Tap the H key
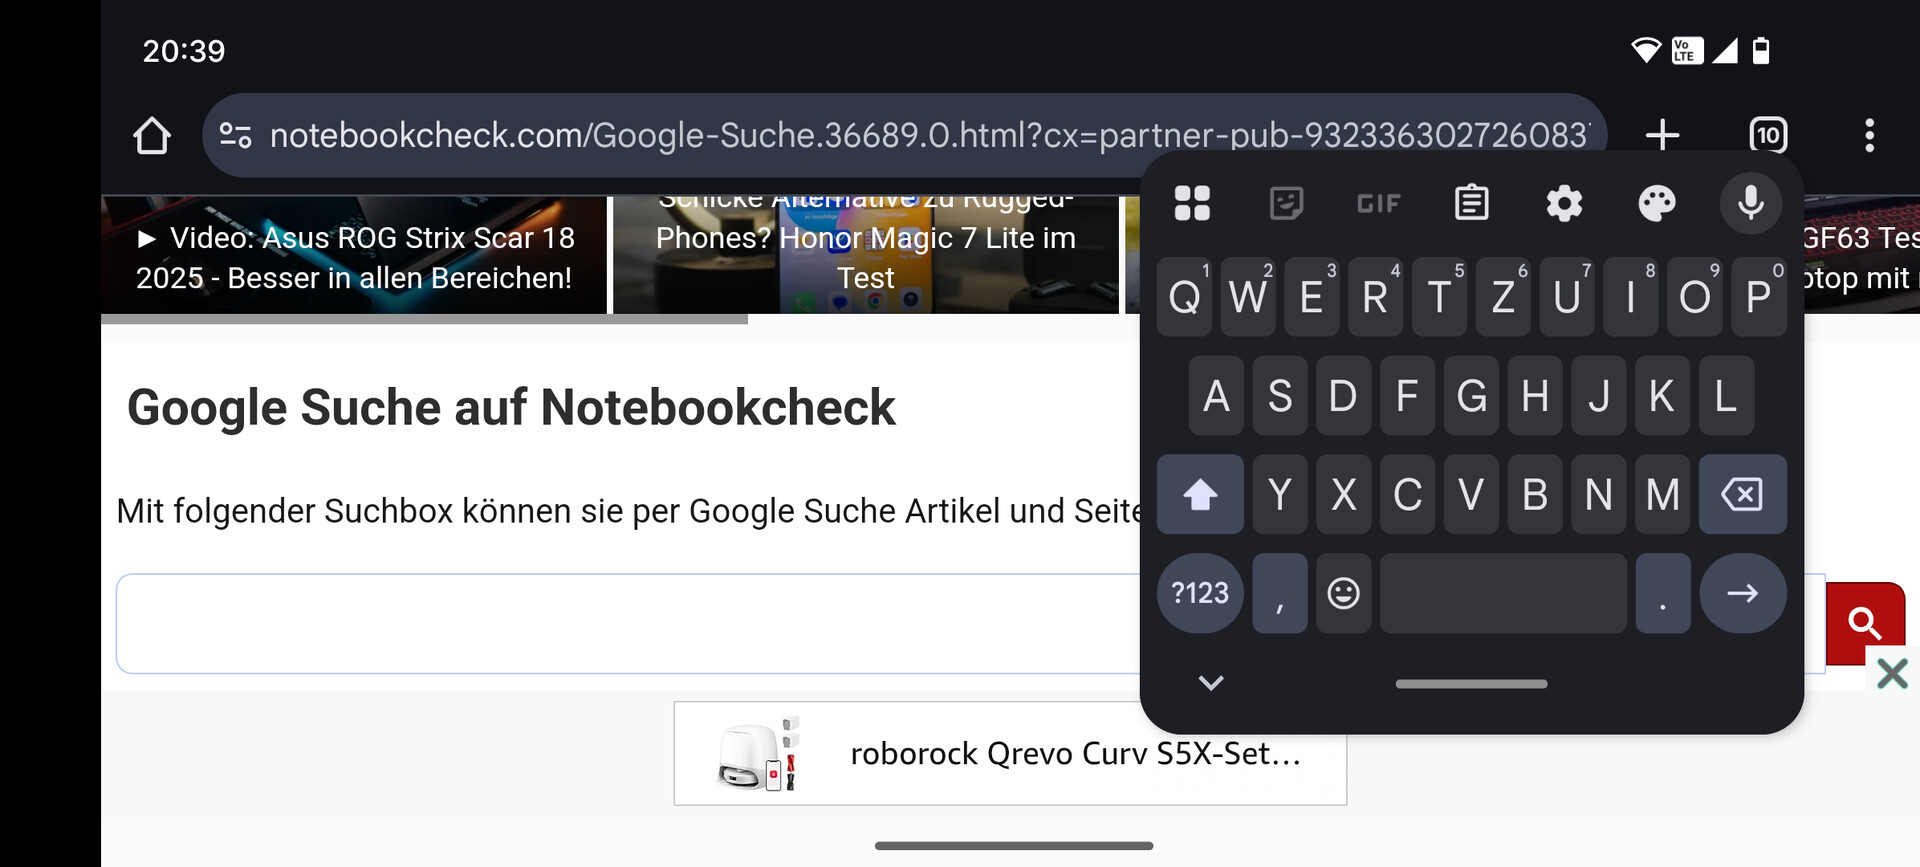1920x867 pixels. [x=1535, y=396]
